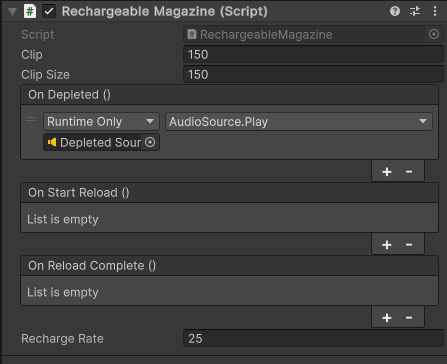
Task: Open the AudioSource.Play function dropdown
Action: tap(299, 121)
